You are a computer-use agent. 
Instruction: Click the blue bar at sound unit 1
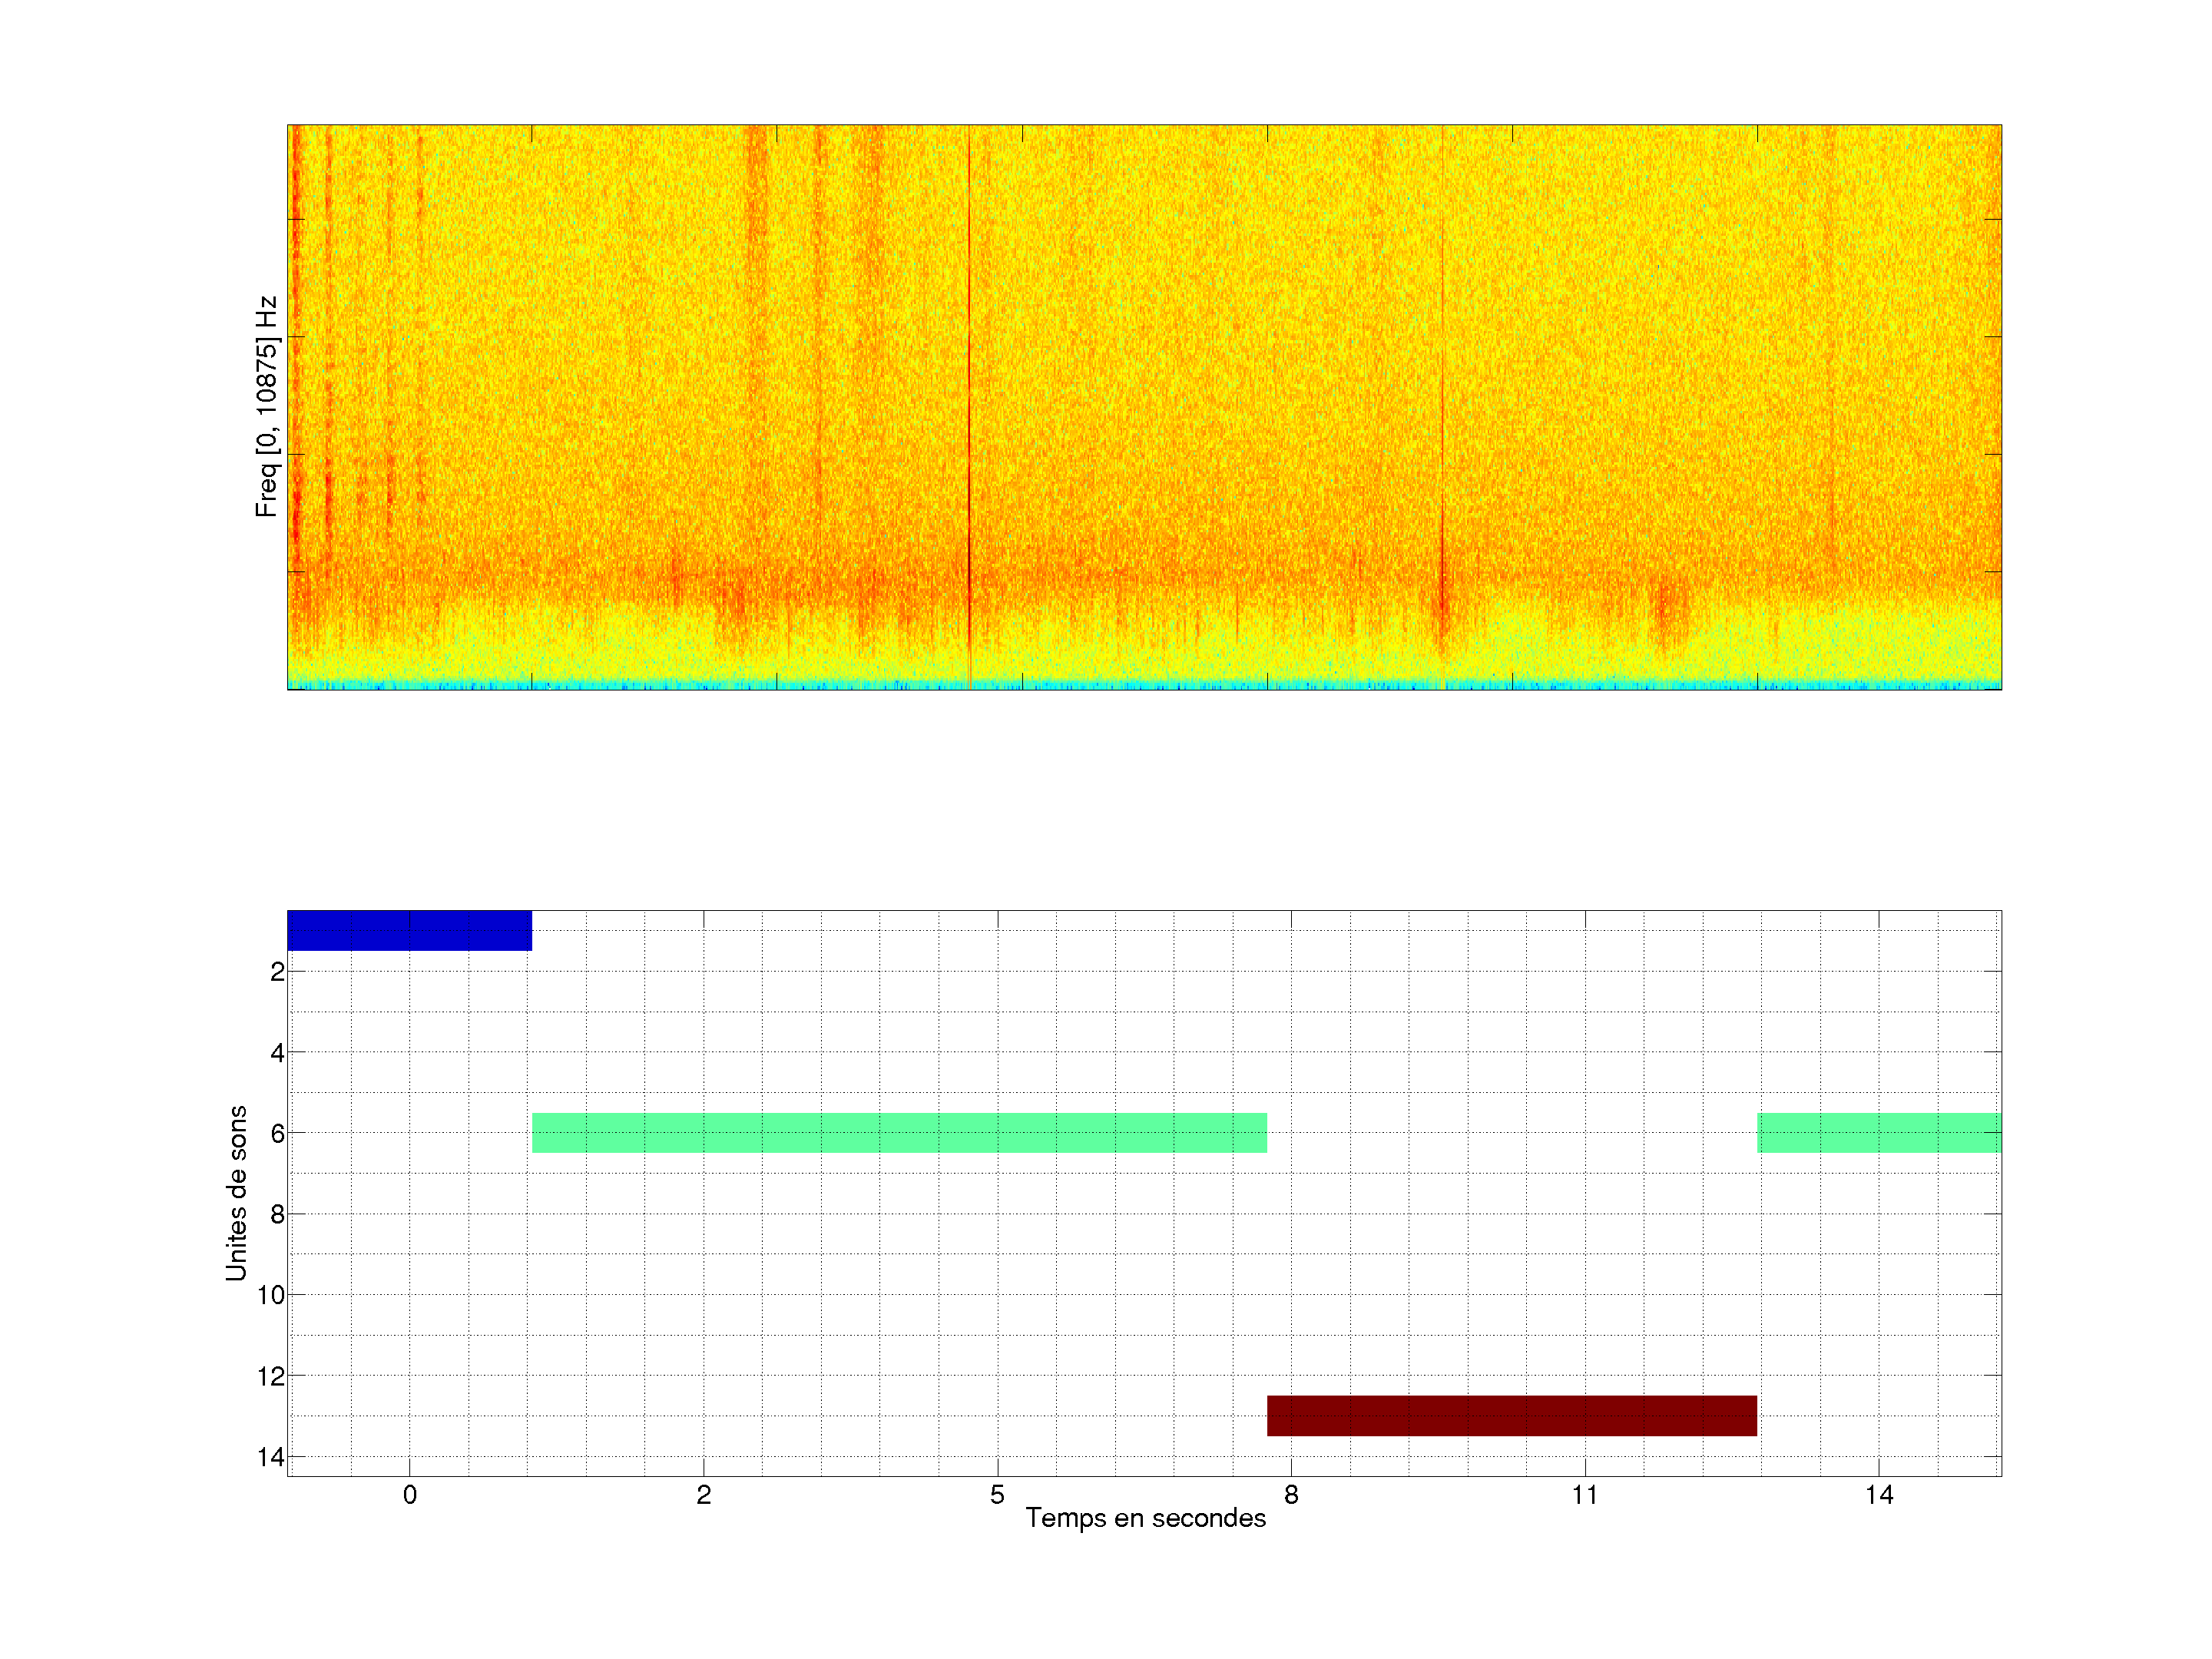[x=409, y=930]
